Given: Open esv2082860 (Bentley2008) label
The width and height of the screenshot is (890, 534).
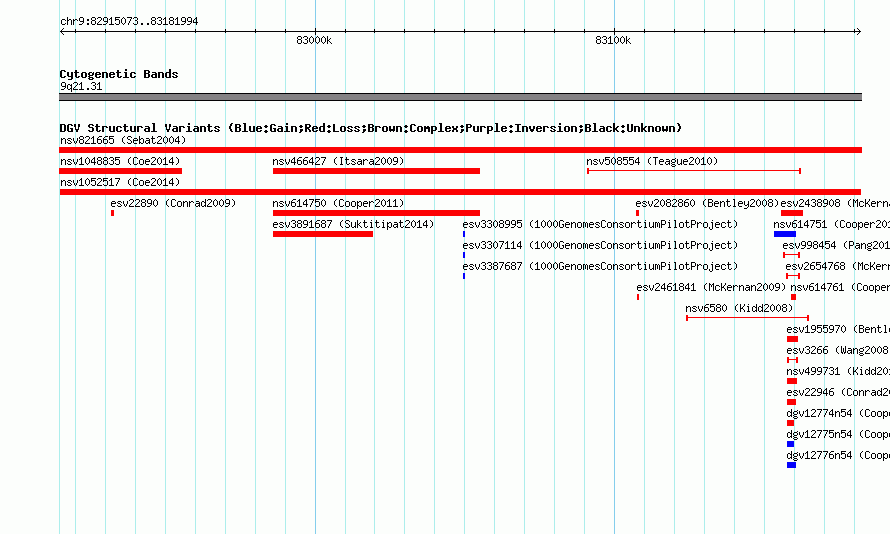Looking at the screenshot, I should [707, 203].
